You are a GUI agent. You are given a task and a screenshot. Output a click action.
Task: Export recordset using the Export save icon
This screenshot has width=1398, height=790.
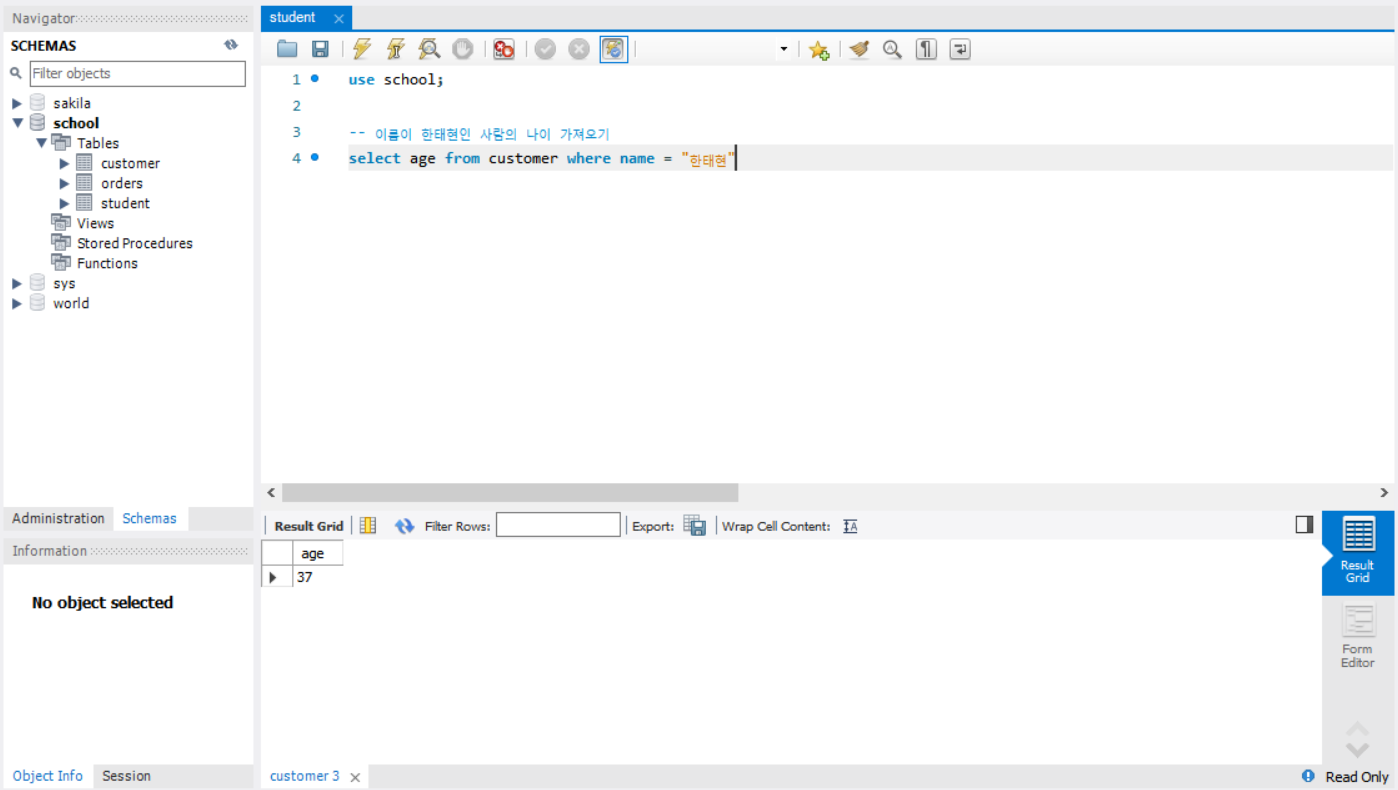click(x=695, y=526)
